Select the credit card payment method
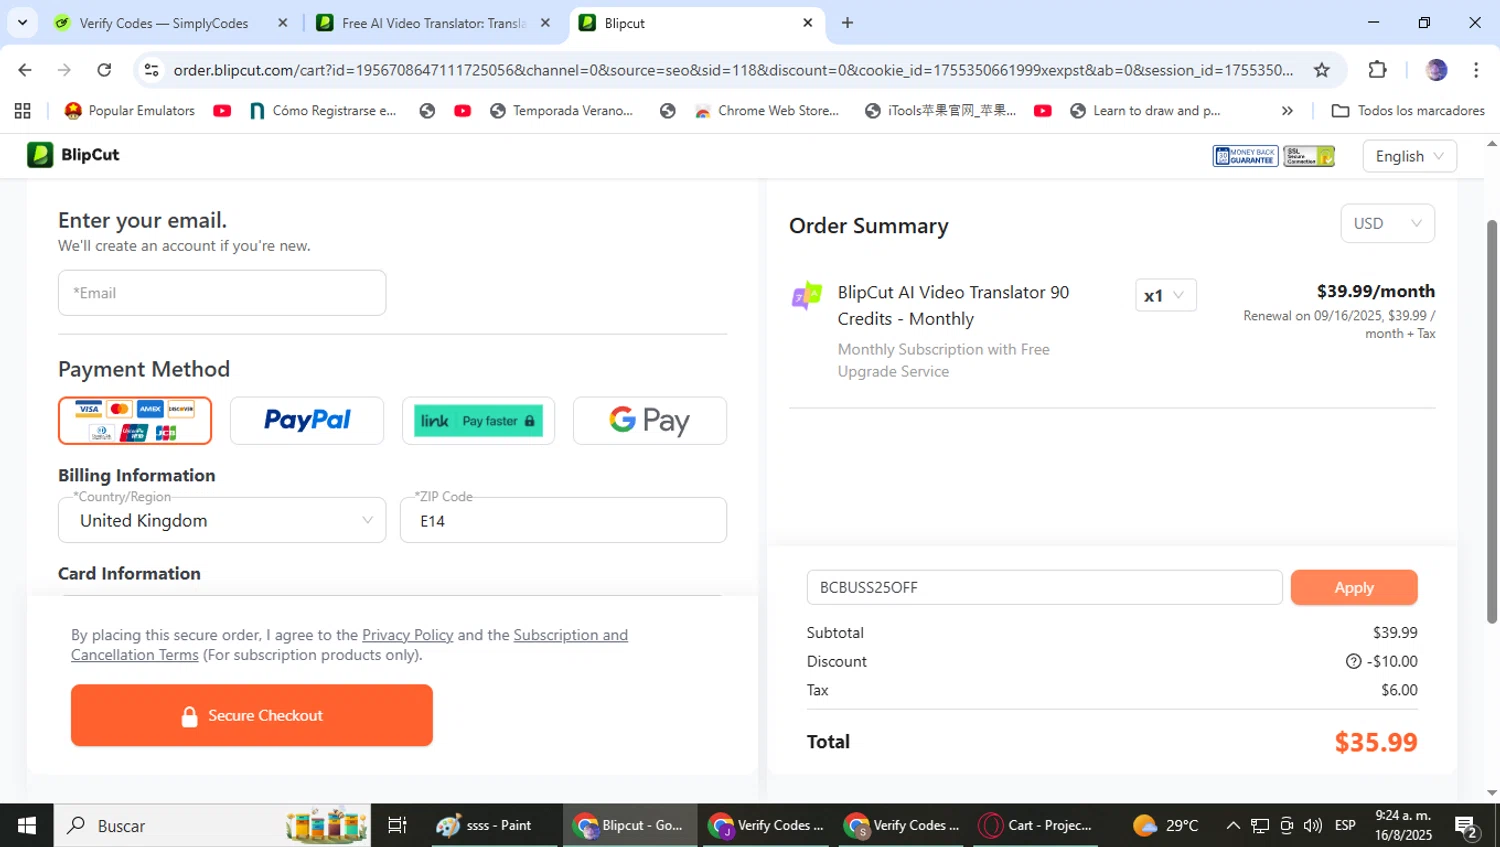The height and width of the screenshot is (847, 1500). coord(135,421)
